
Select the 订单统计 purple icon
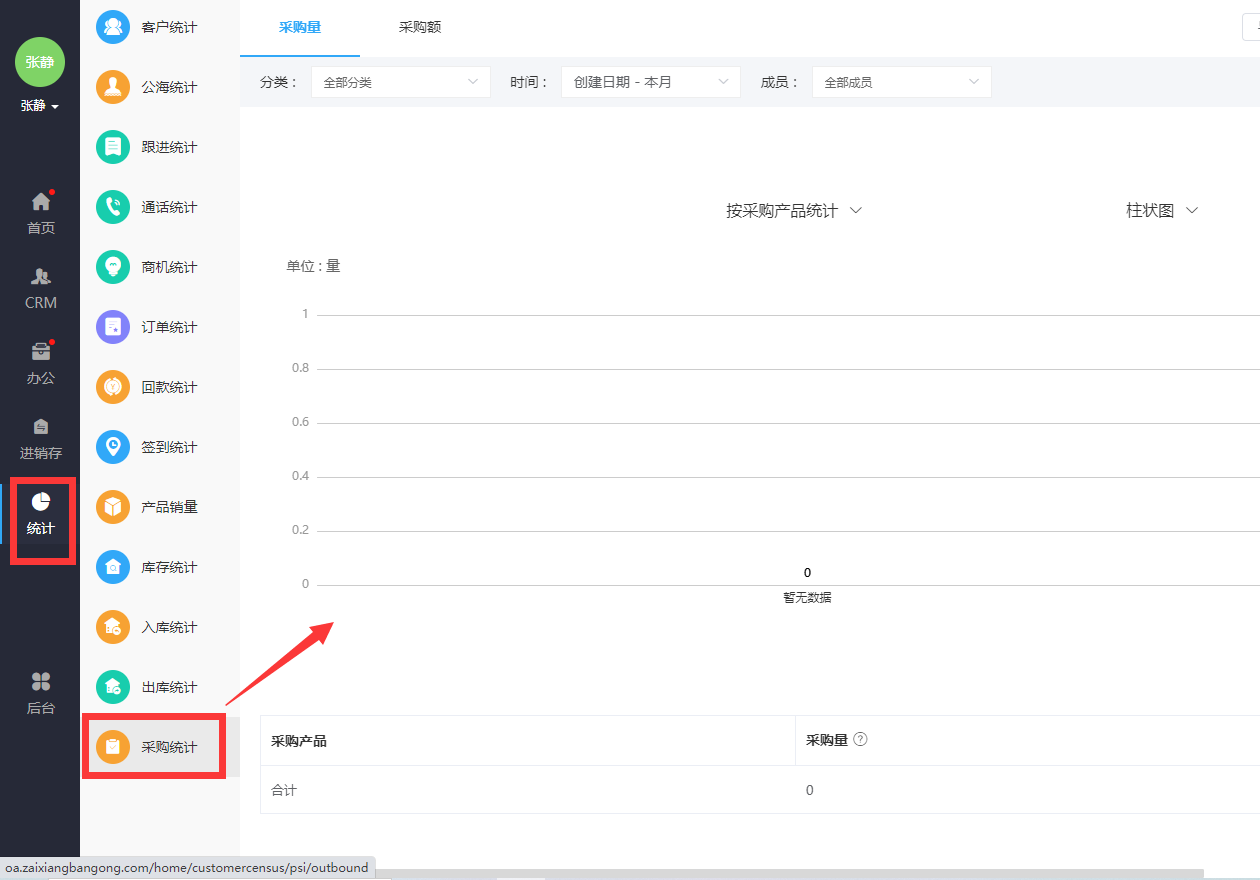tap(113, 327)
